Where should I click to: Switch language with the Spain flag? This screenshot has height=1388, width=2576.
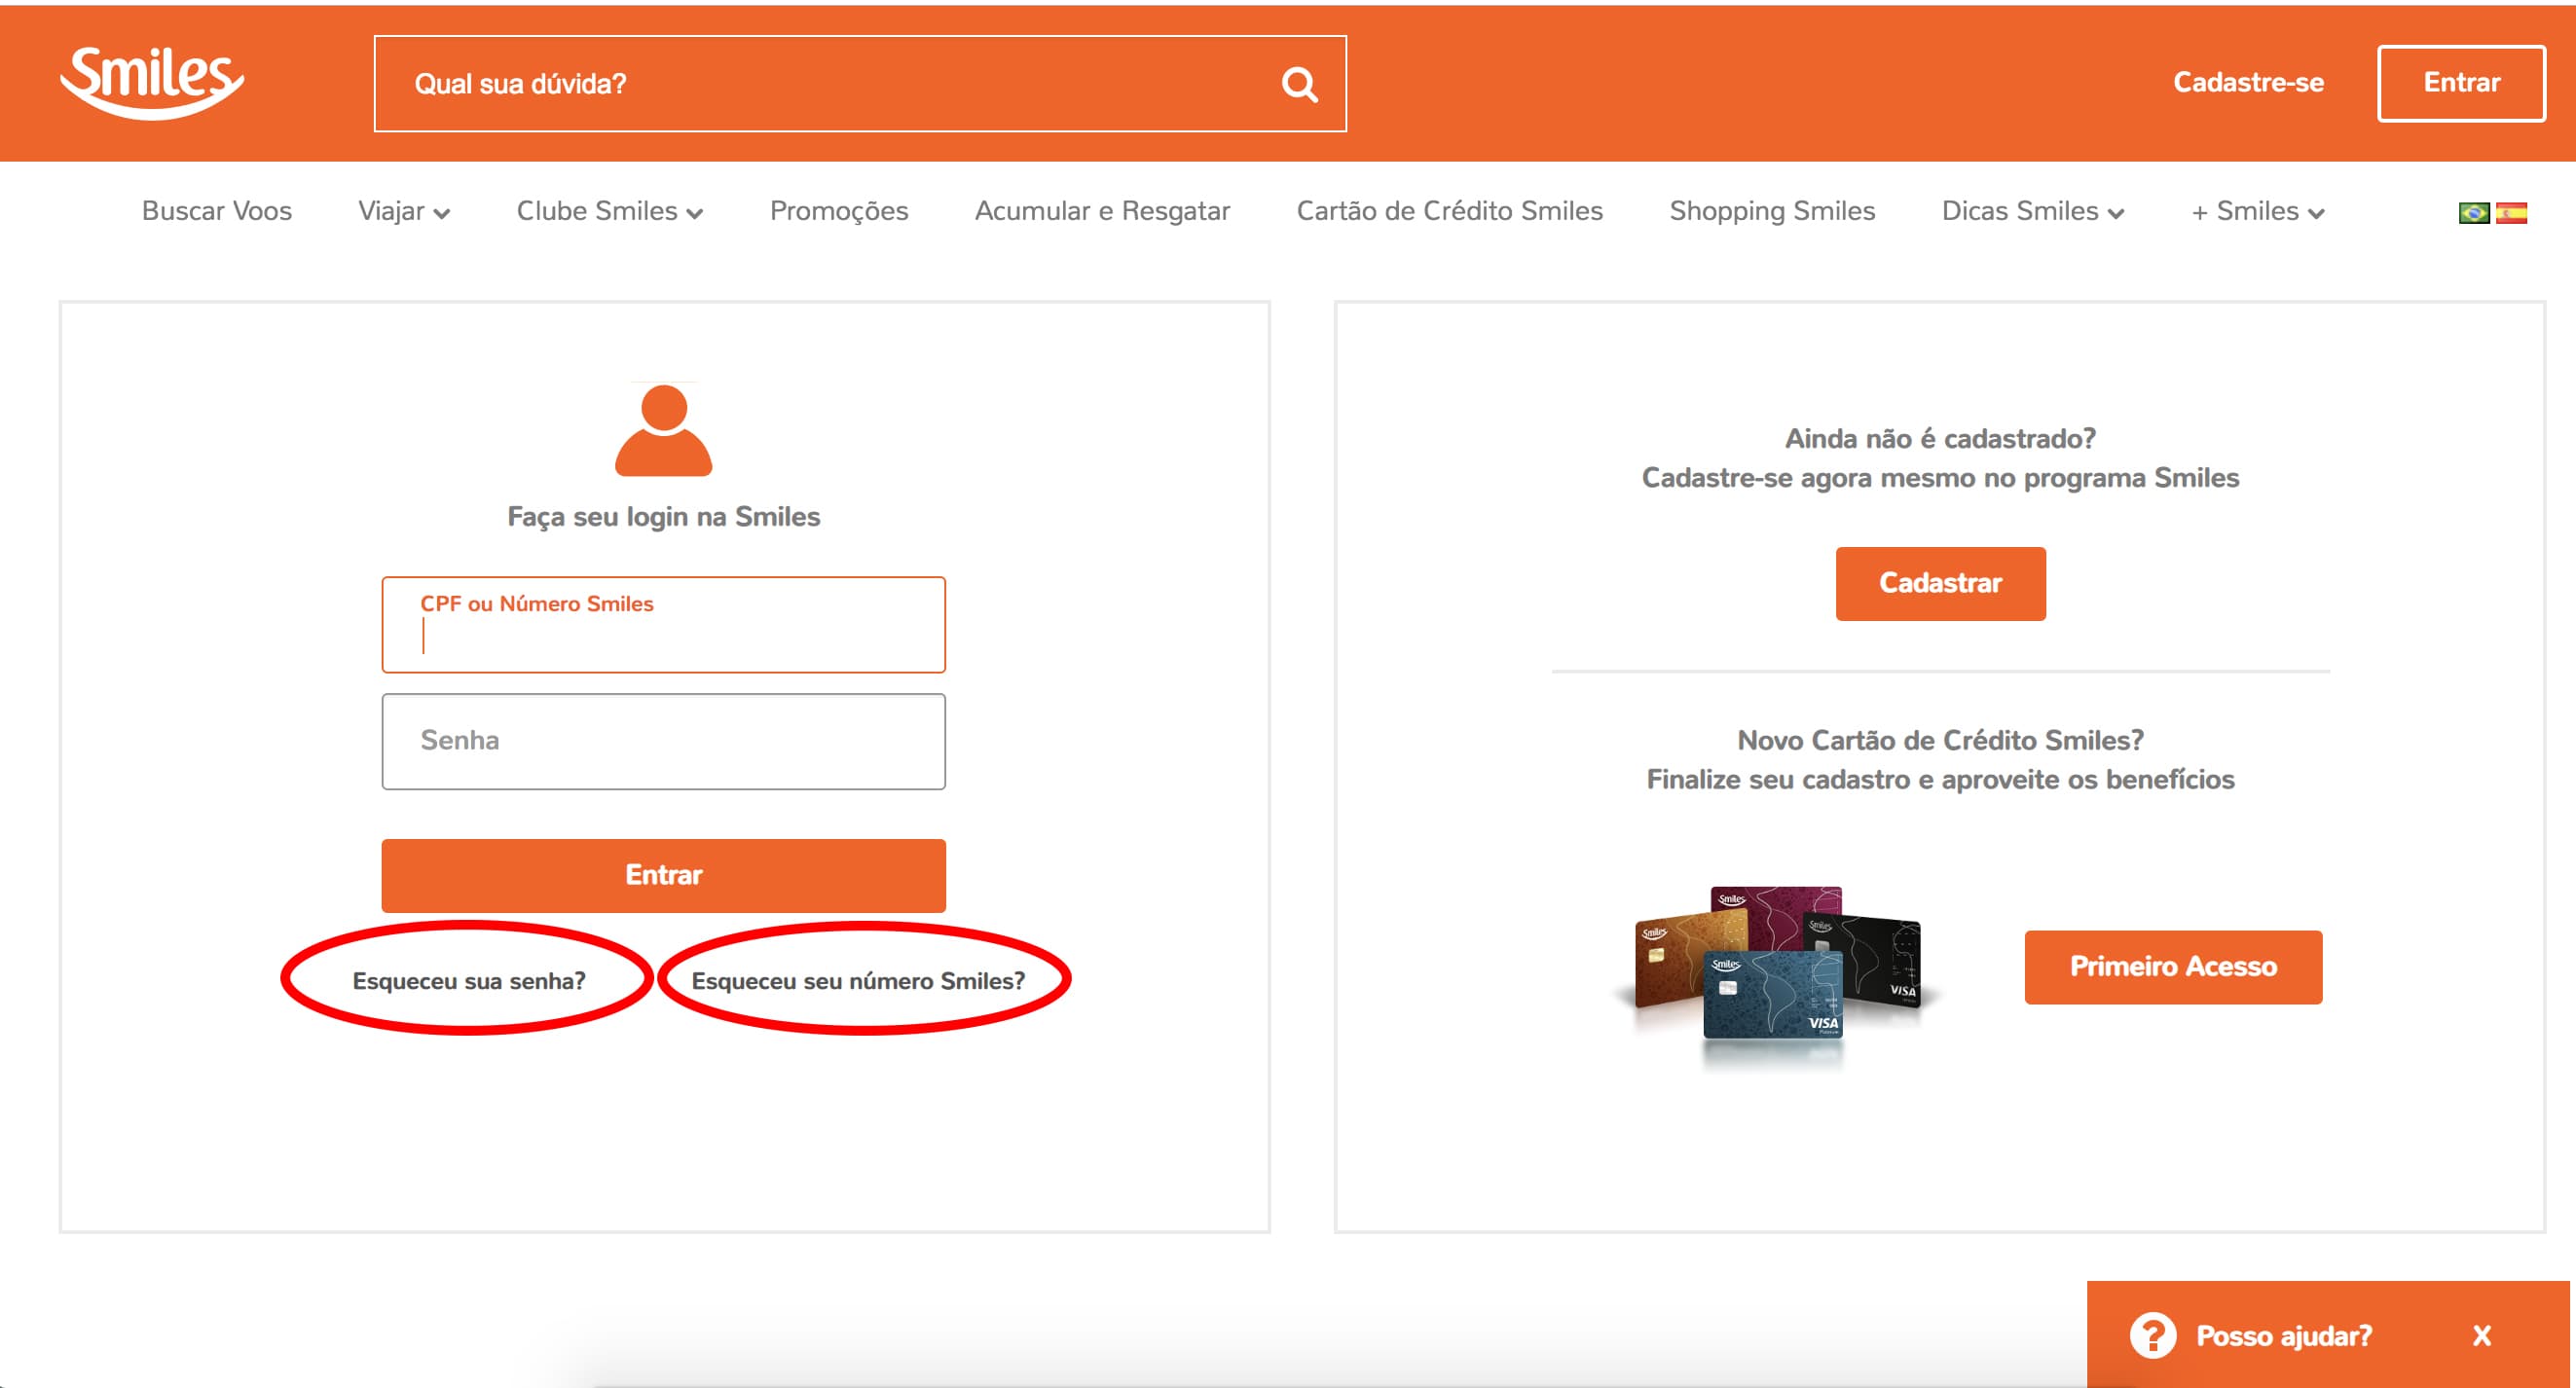point(2511,213)
